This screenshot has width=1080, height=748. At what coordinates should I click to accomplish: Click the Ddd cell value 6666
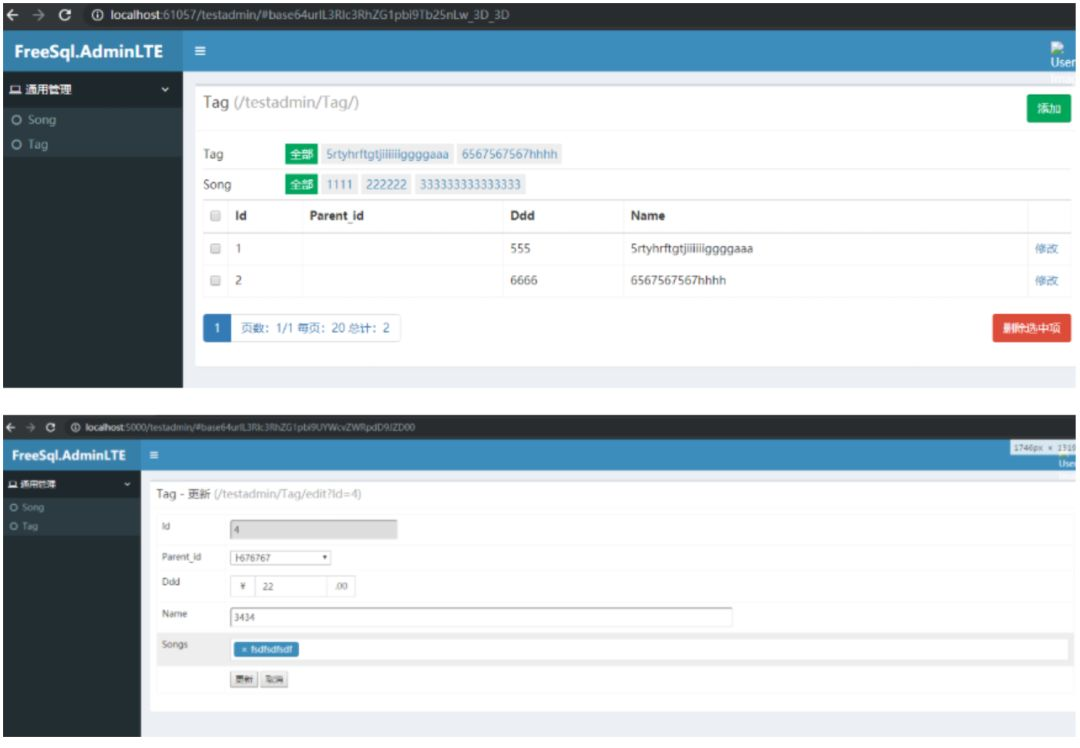coord(523,280)
